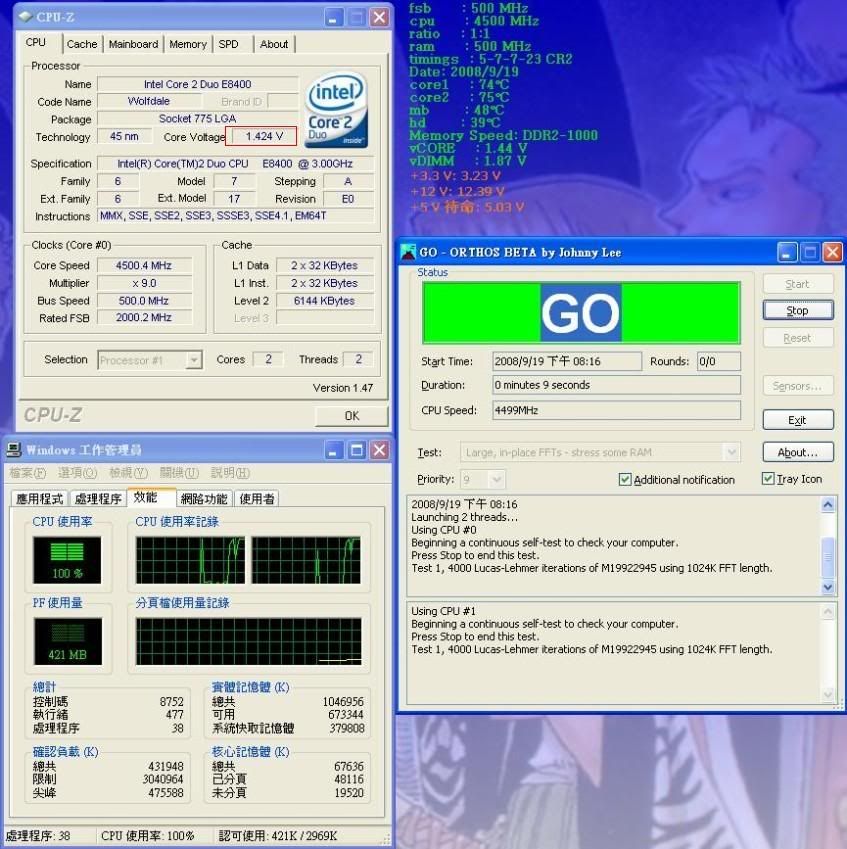This screenshot has height=849, width=847.
Task: Minimize the CPU-Z window
Action: 334,17
